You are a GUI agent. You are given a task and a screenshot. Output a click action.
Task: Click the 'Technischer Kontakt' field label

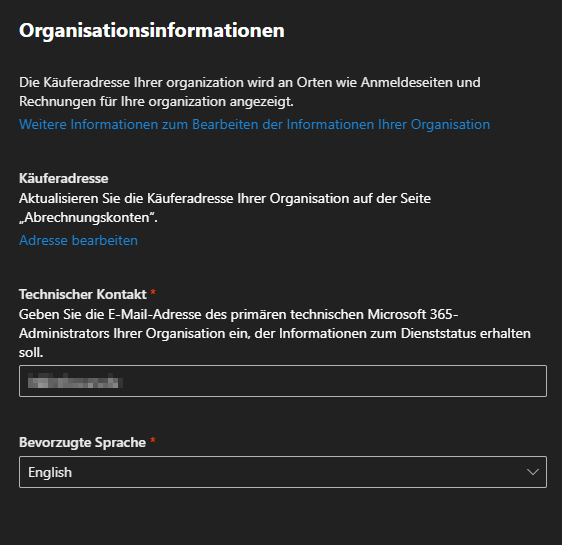(83, 294)
